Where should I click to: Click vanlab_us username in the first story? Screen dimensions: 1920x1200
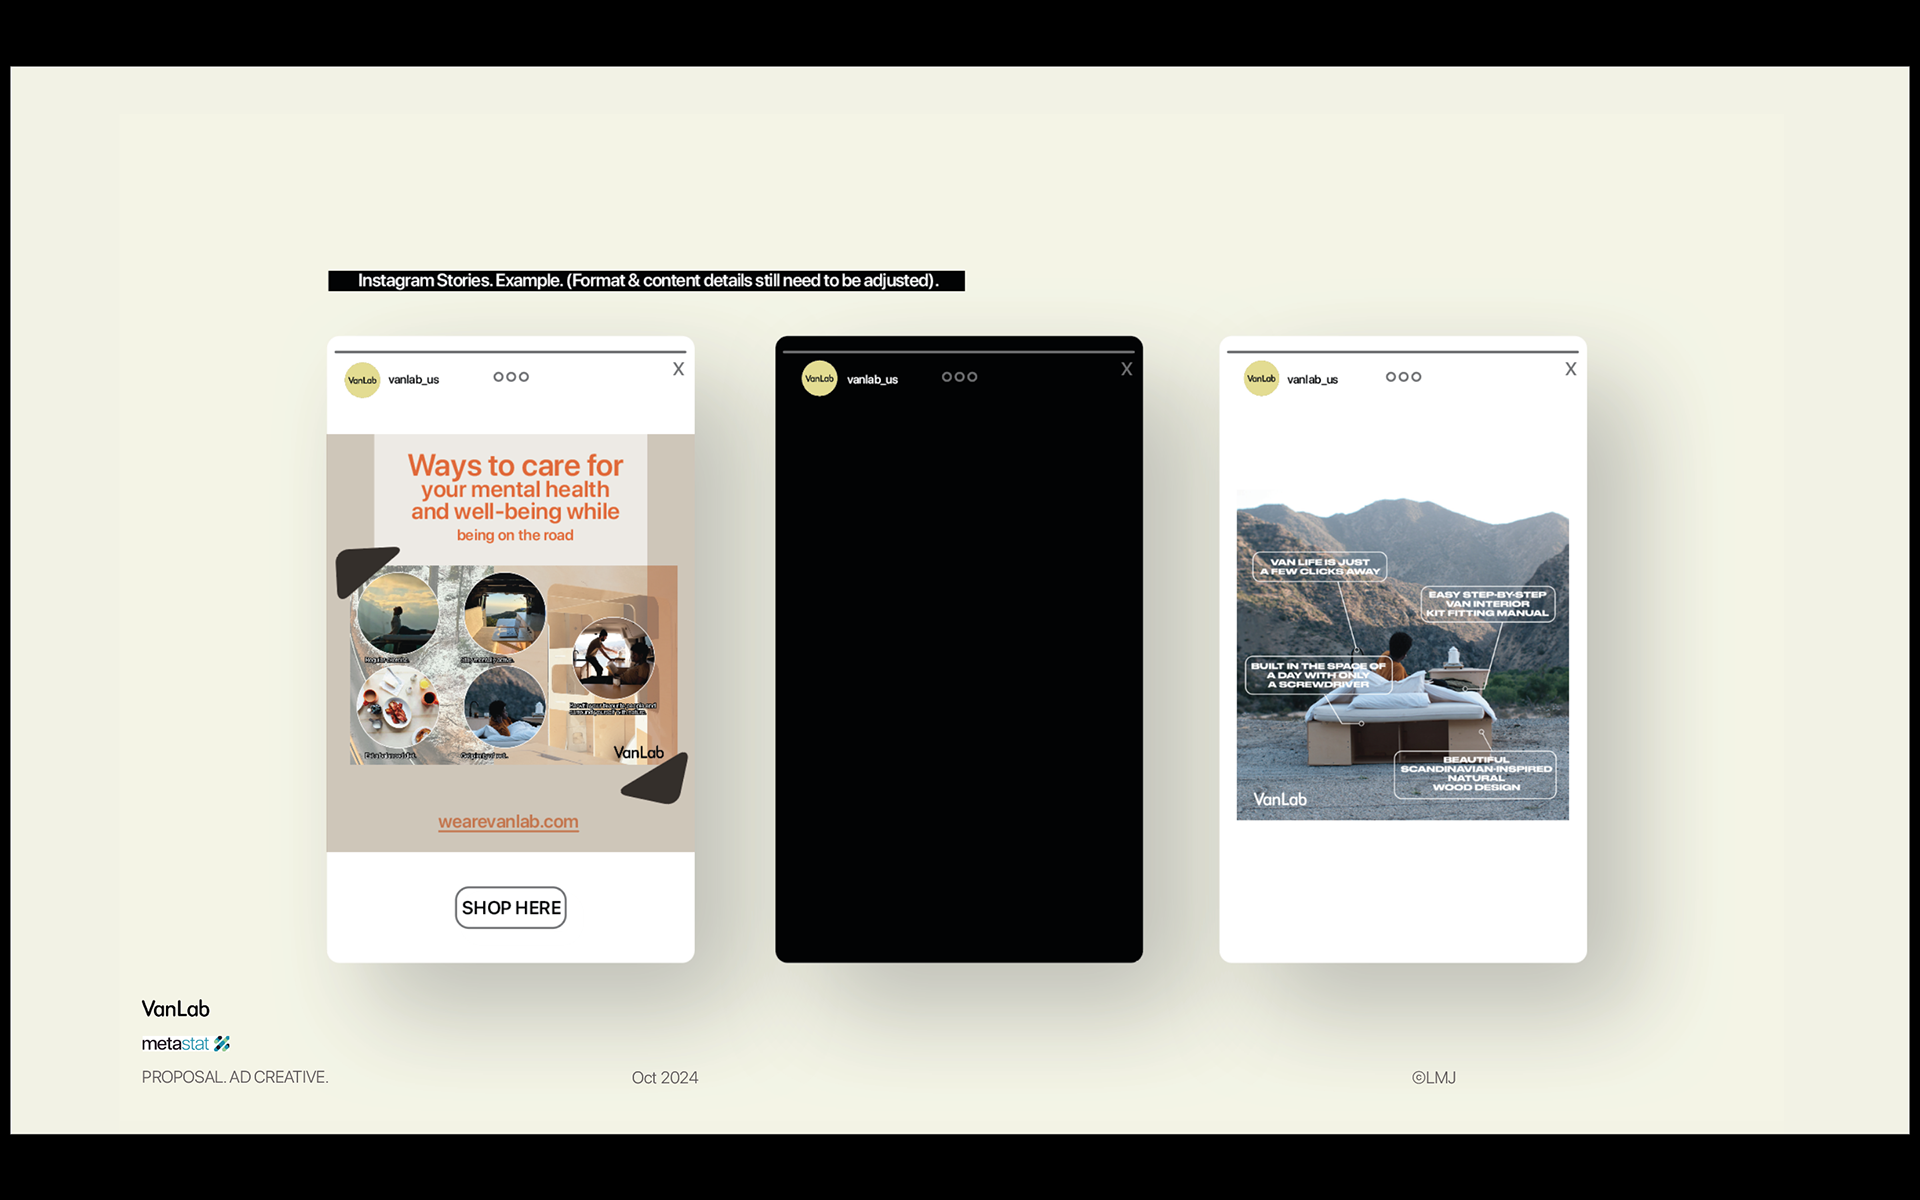pos(413,380)
